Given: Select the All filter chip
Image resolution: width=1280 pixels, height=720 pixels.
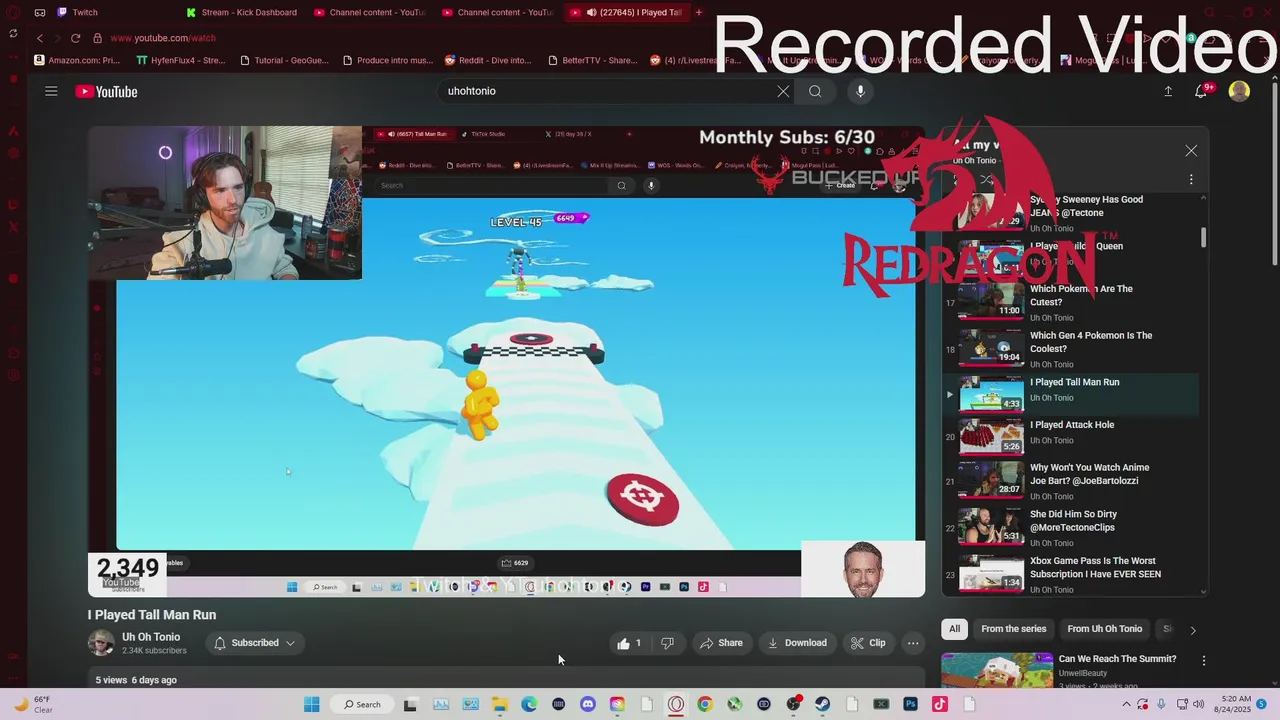Looking at the screenshot, I should pos(955,629).
